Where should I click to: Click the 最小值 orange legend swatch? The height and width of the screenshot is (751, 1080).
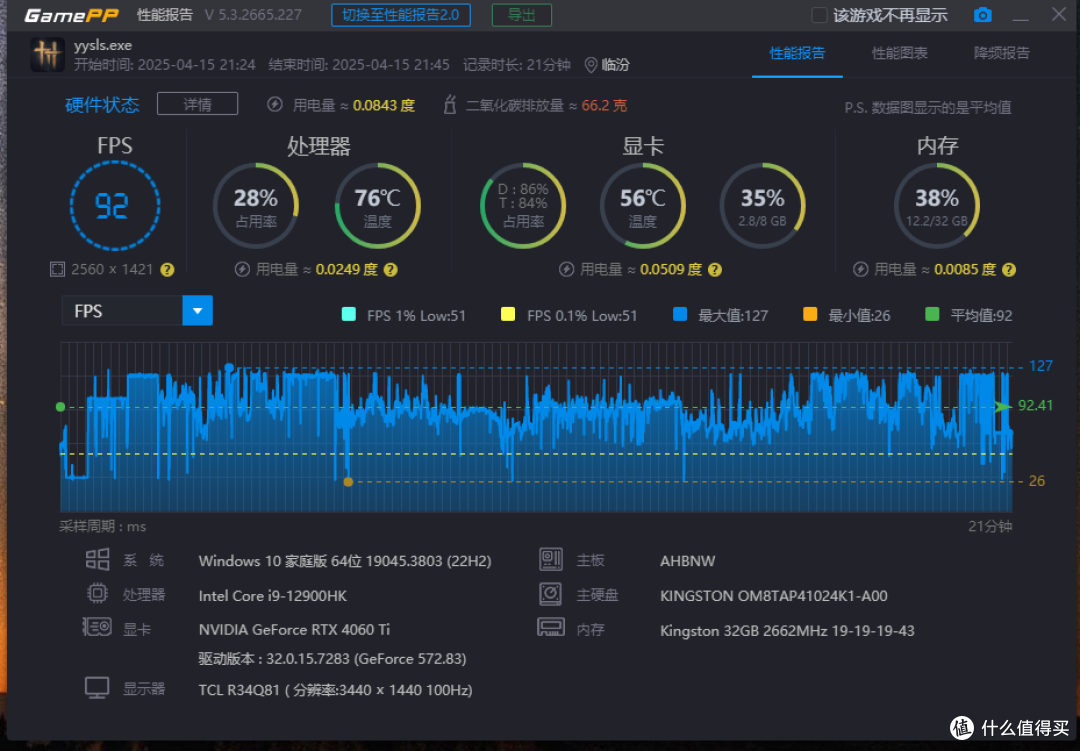click(x=810, y=315)
